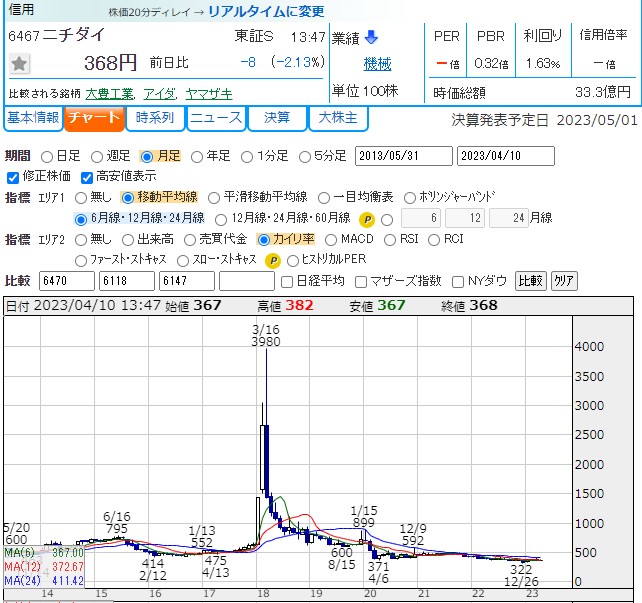Enable 日経平均 comparison checkbox
This screenshot has width=642, height=603.
(287, 282)
